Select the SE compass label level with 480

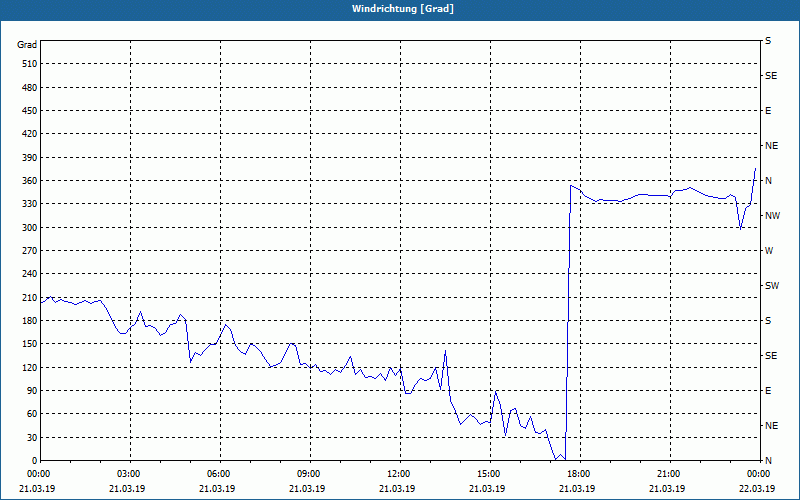point(771,76)
